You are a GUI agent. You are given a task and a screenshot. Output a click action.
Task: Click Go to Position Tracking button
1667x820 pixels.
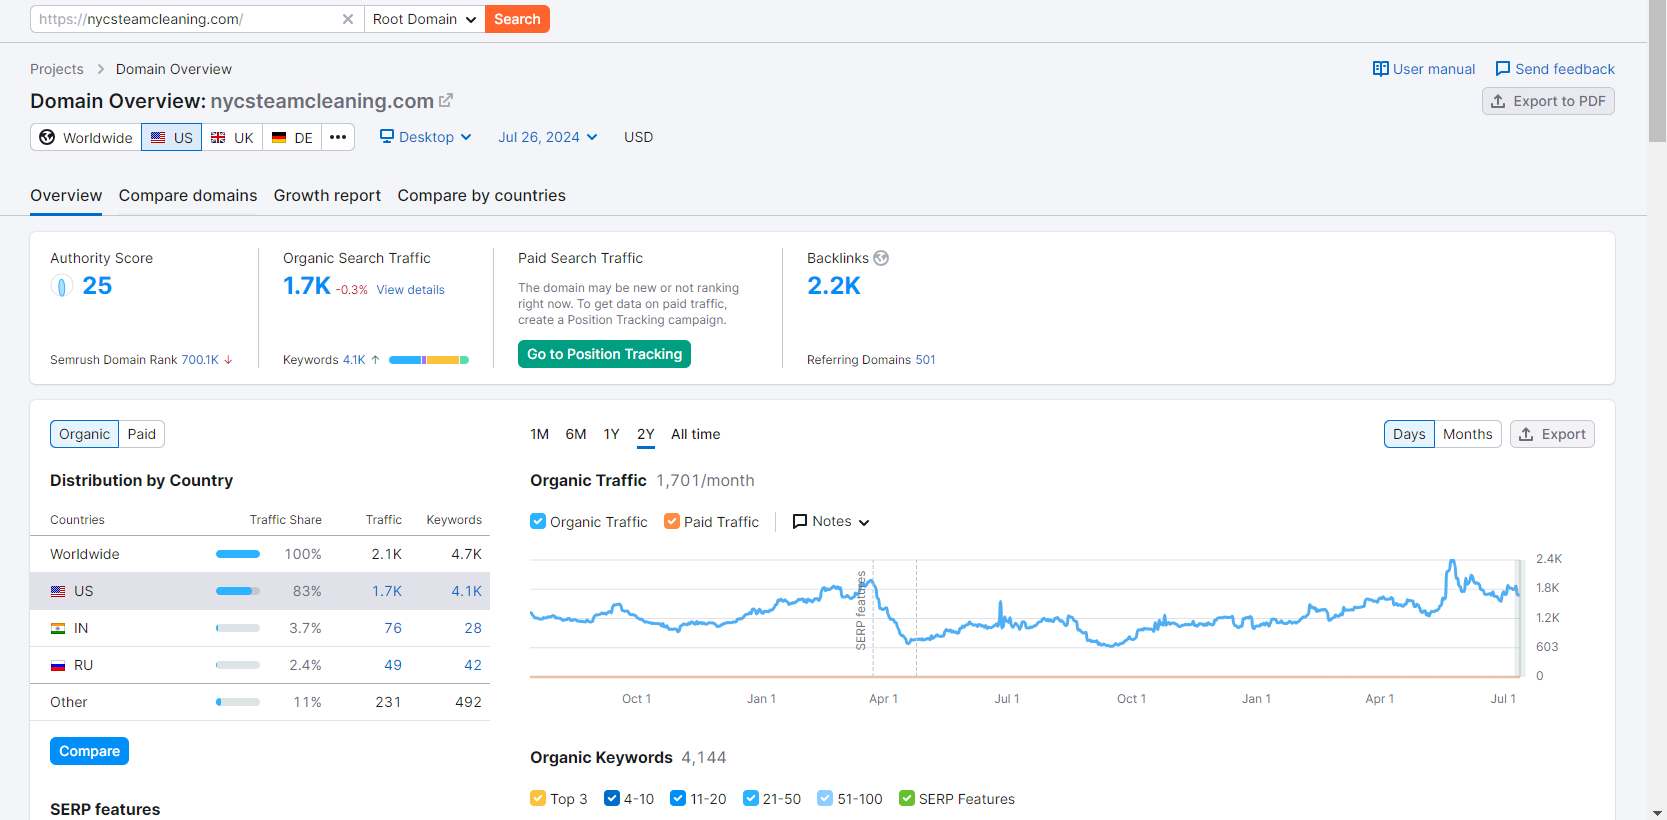(x=604, y=354)
